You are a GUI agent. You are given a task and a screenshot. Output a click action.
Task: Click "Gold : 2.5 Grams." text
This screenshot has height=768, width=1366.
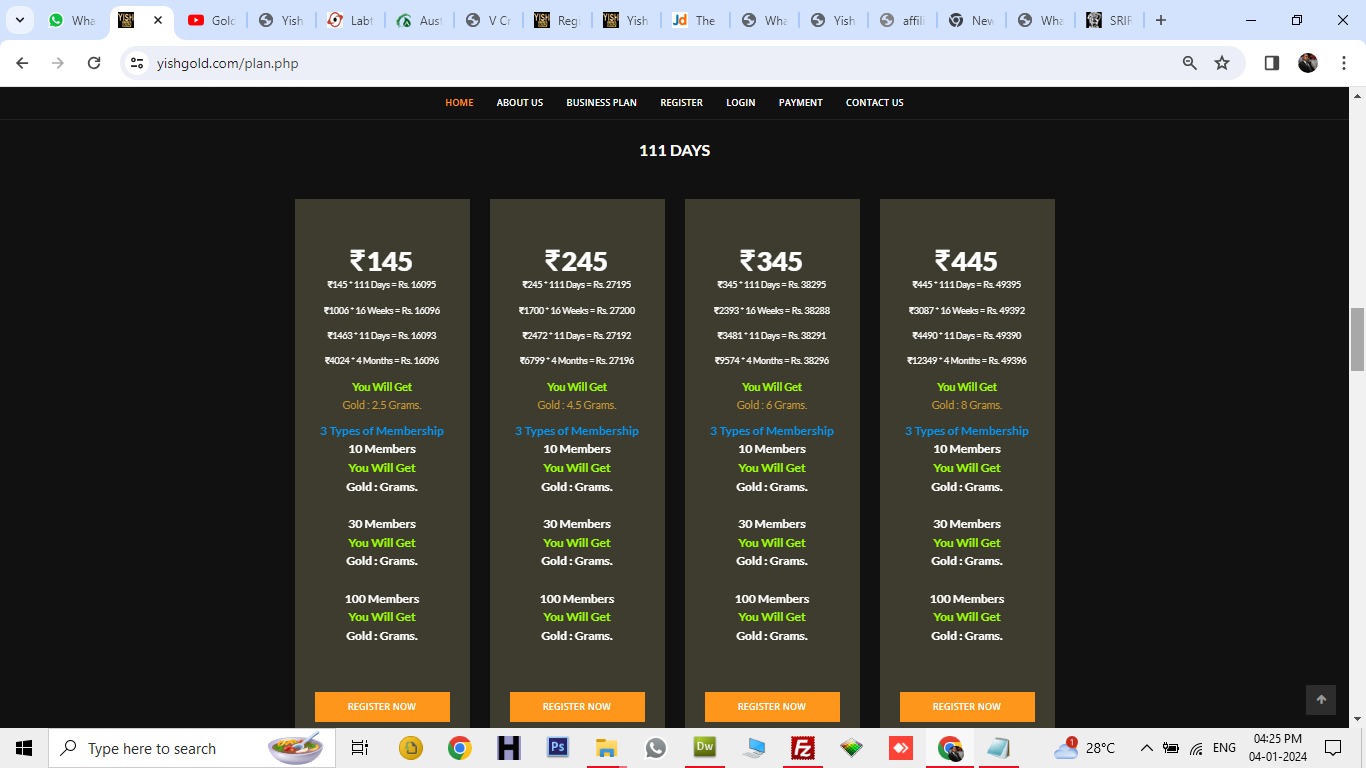click(x=382, y=405)
